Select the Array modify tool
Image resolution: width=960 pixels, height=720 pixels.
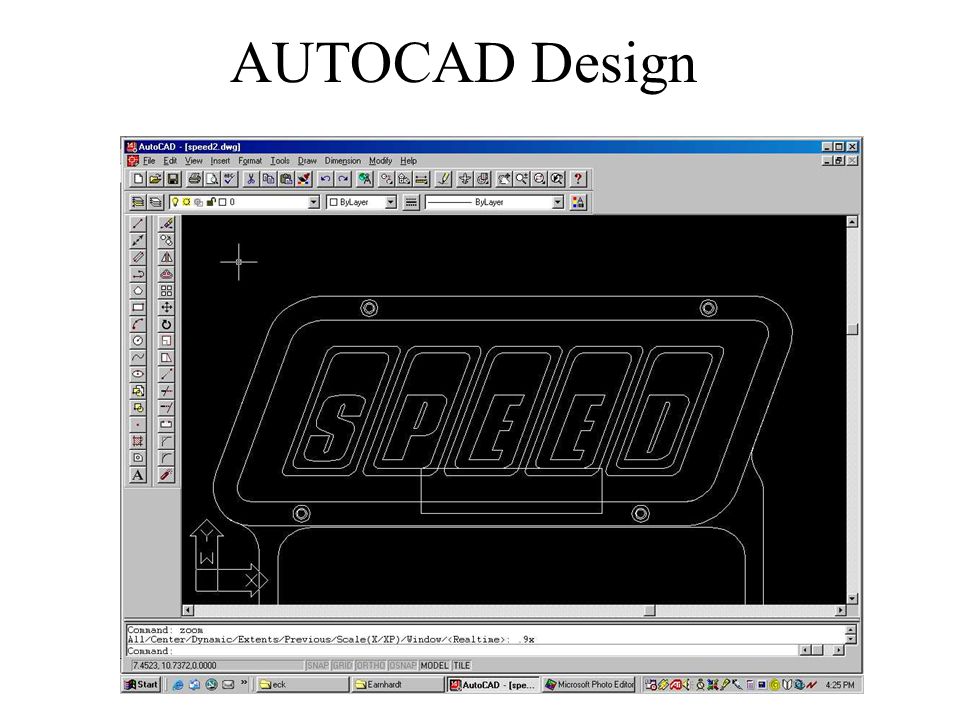[166, 291]
